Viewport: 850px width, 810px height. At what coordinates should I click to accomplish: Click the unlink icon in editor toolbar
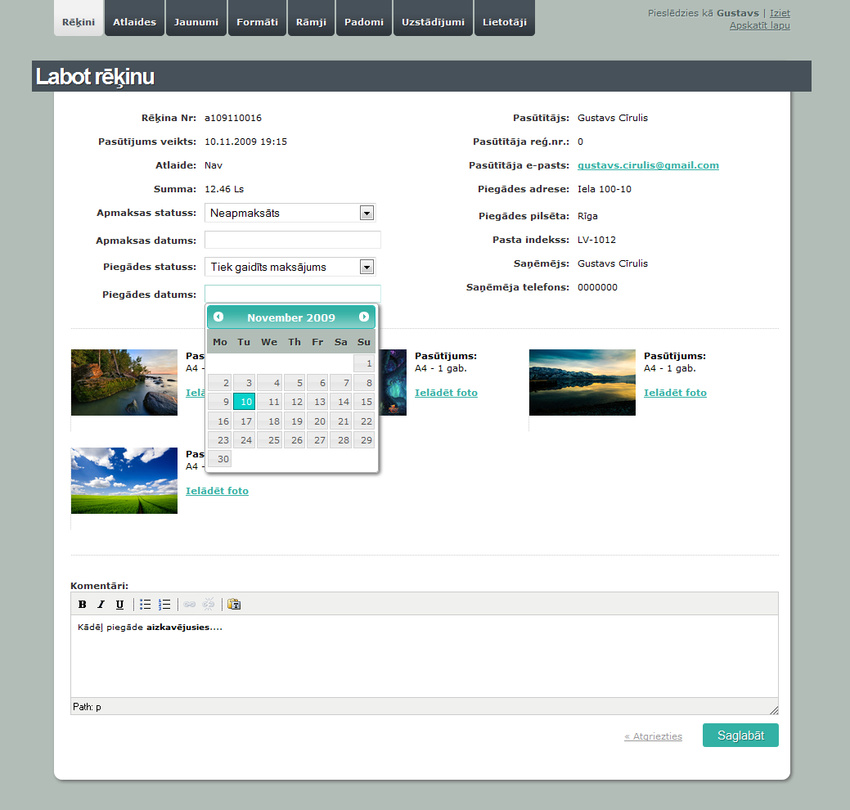[209, 604]
